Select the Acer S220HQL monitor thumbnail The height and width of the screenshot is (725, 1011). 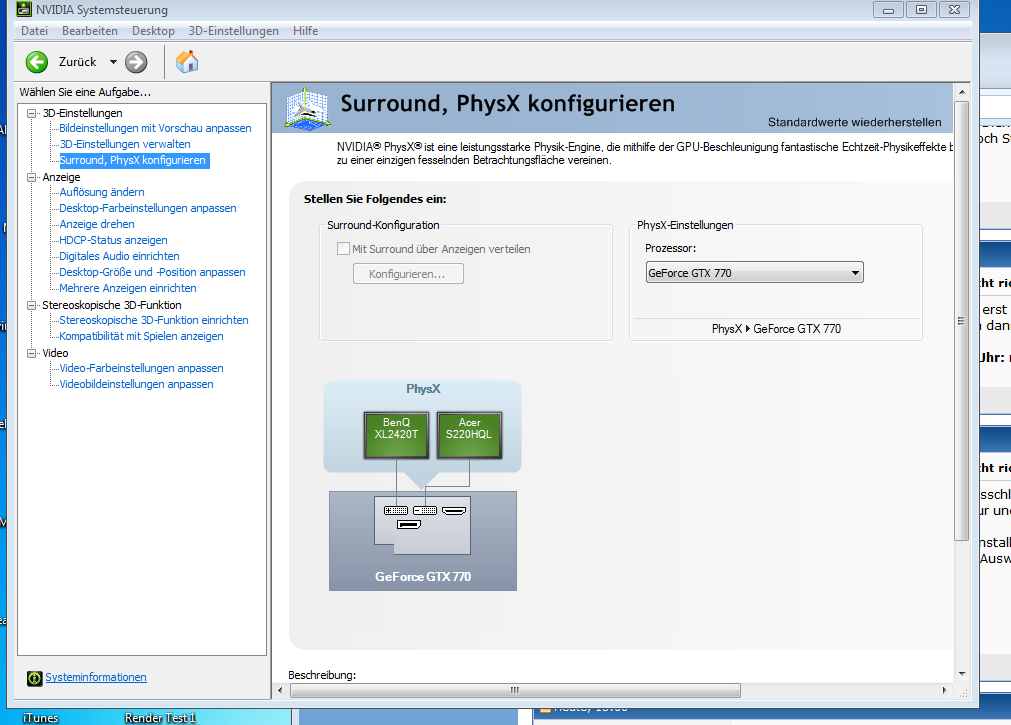[469, 435]
